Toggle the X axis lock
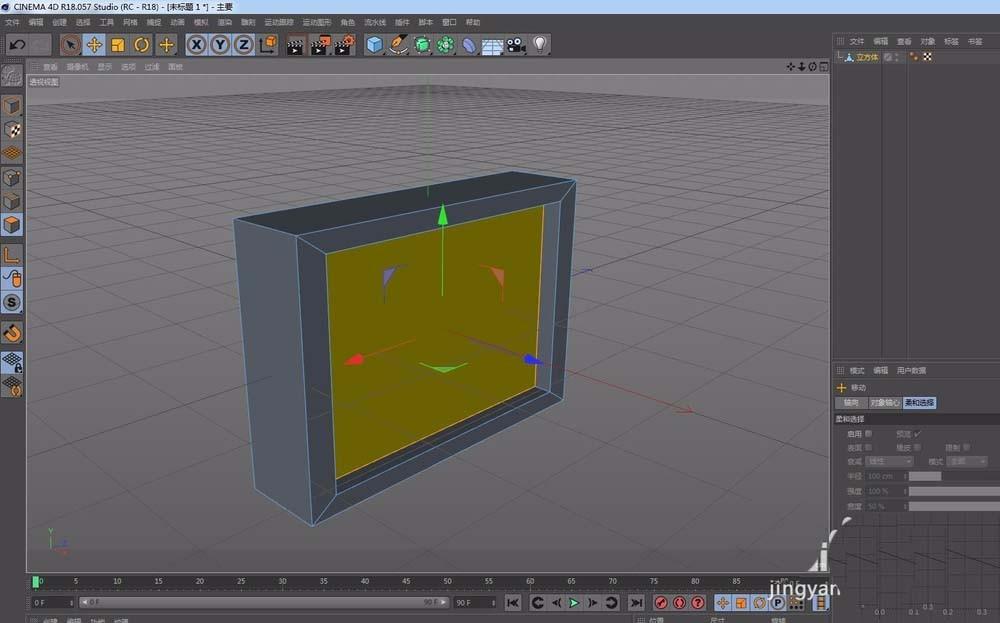This screenshot has height=623, width=1000. (x=195, y=44)
